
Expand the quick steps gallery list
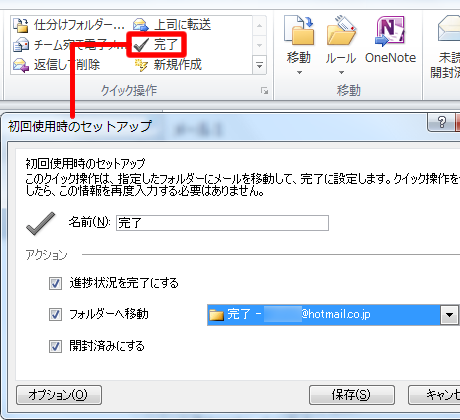point(259,65)
